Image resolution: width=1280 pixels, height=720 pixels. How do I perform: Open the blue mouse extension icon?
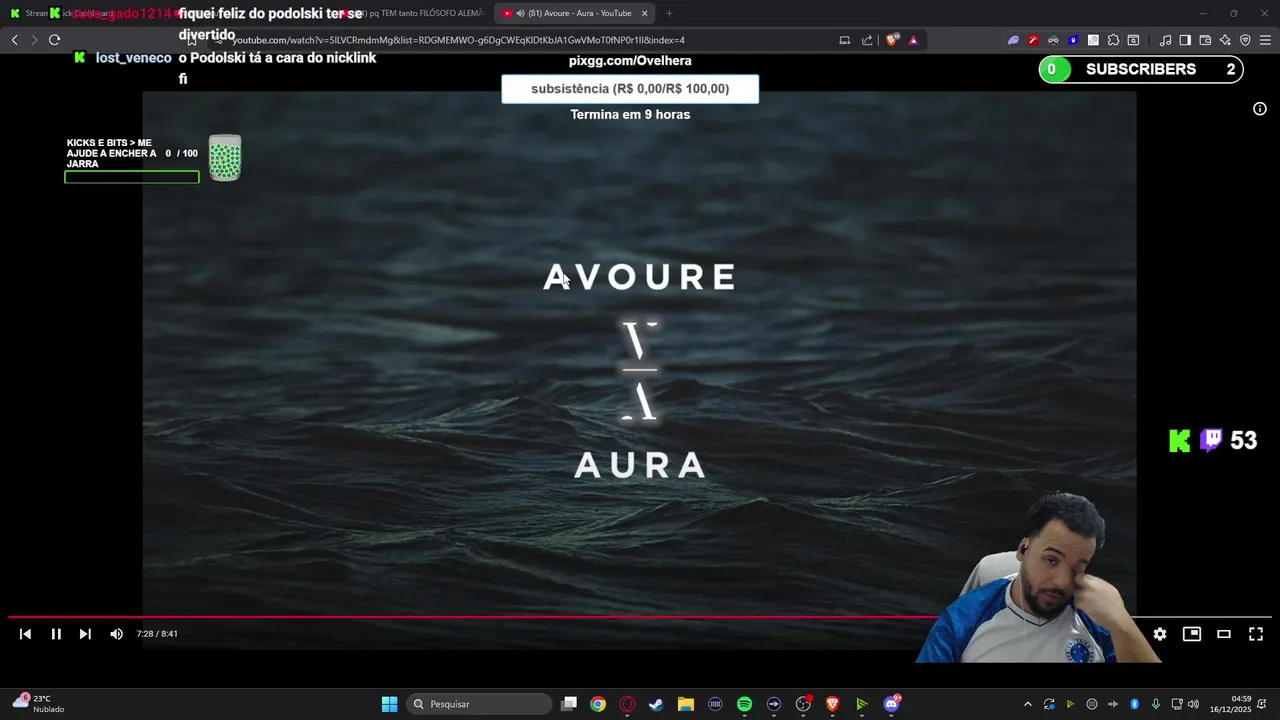click(x=1073, y=40)
